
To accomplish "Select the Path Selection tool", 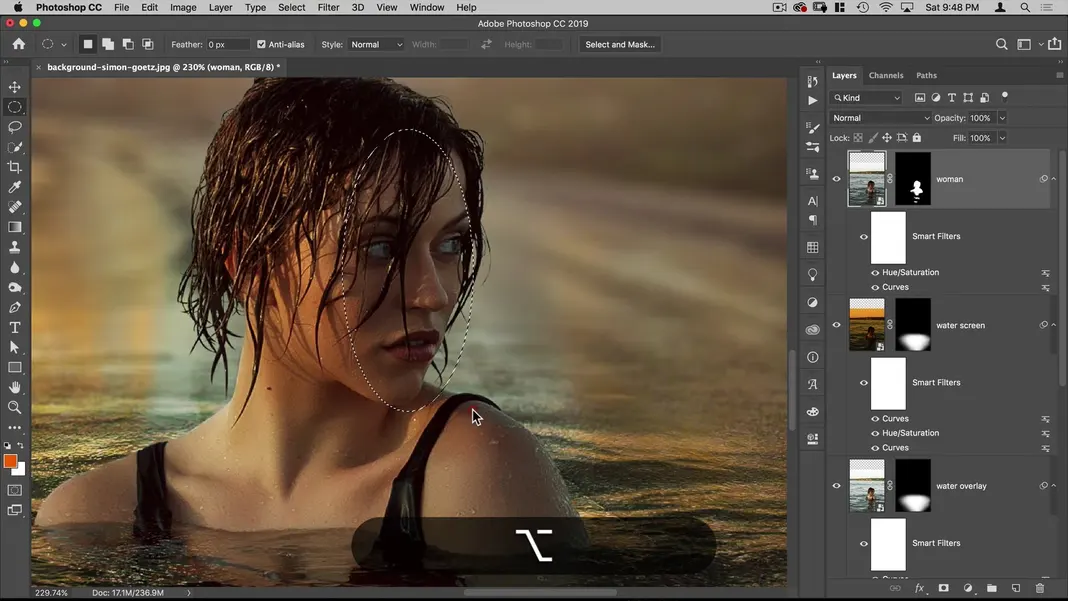I will click(x=14, y=348).
